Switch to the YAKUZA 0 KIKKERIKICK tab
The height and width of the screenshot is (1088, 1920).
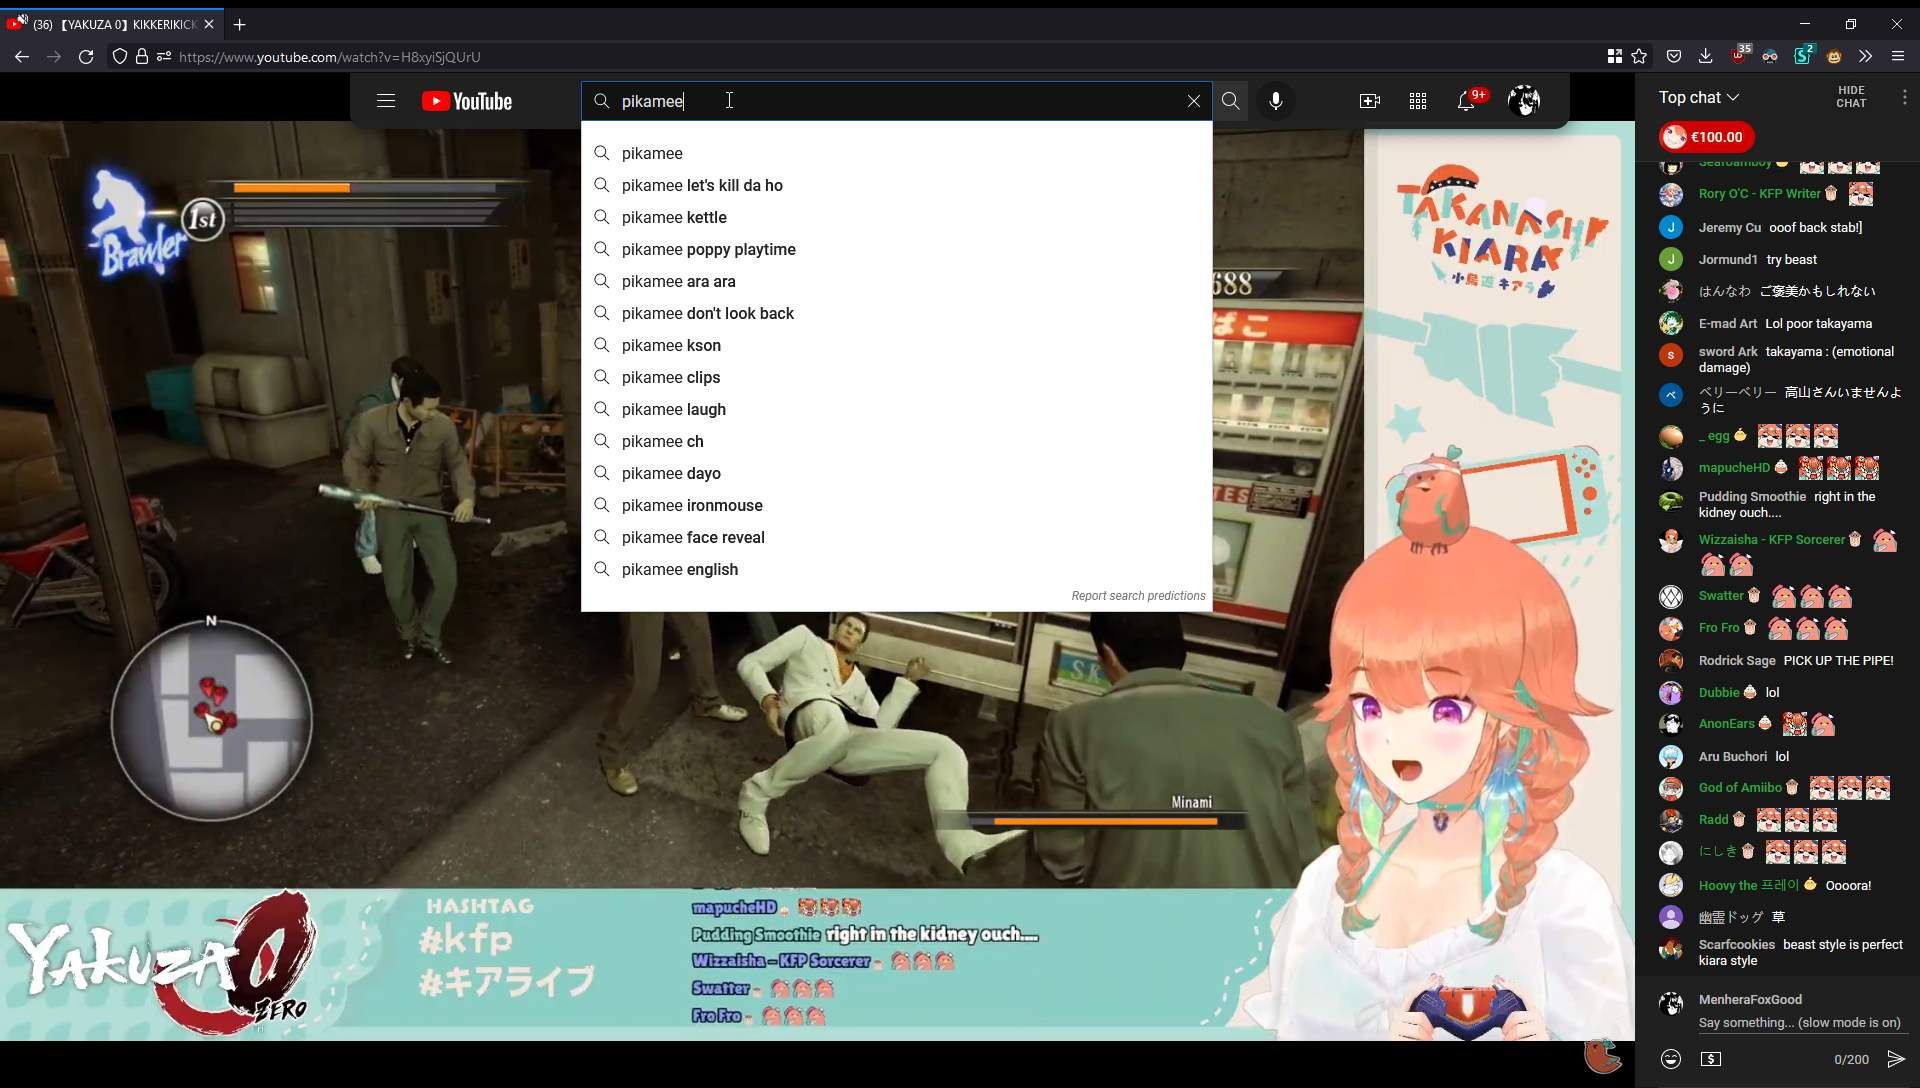[x=112, y=24]
